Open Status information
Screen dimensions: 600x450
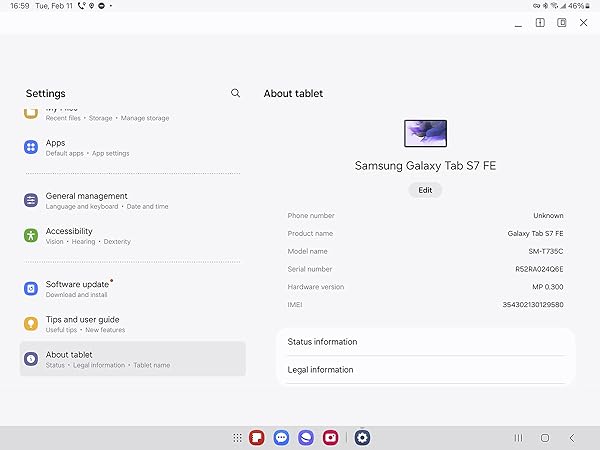(x=426, y=342)
